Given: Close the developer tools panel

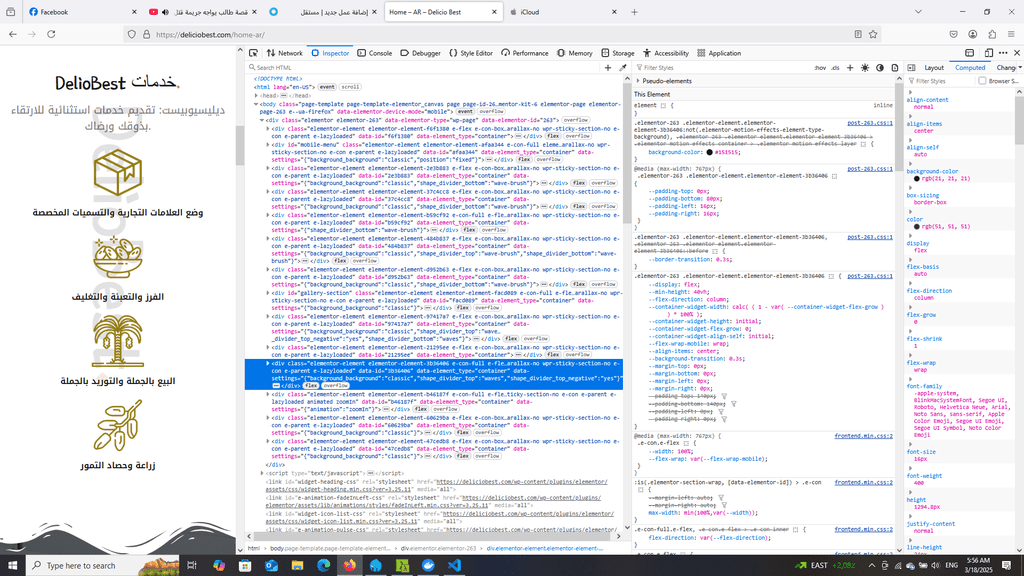Looking at the screenshot, I should (x=1017, y=53).
